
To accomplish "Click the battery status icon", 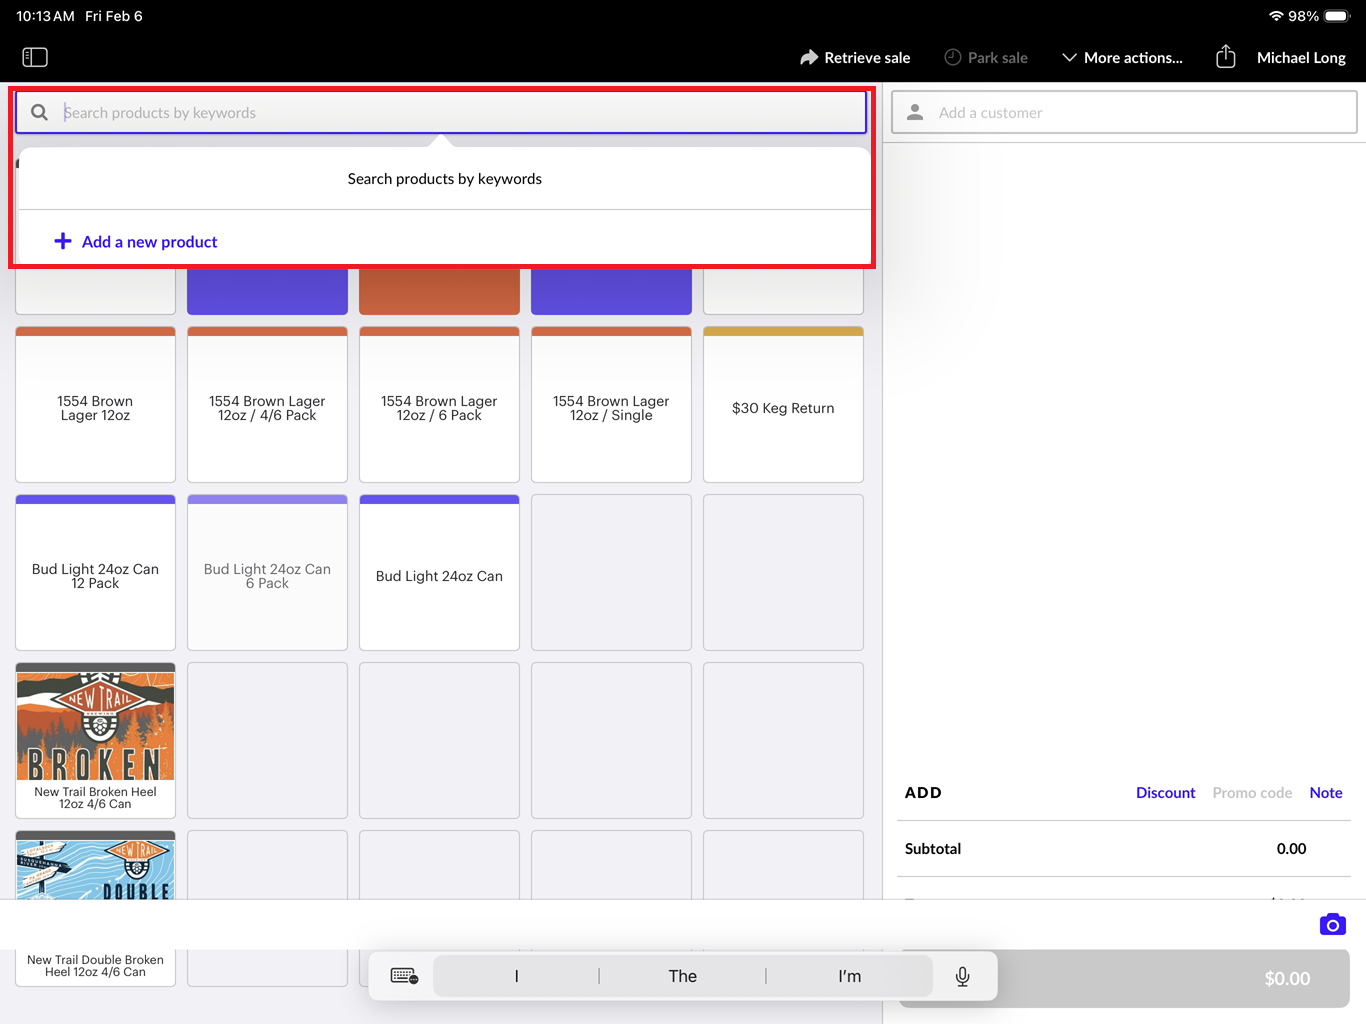I will coord(1337,16).
